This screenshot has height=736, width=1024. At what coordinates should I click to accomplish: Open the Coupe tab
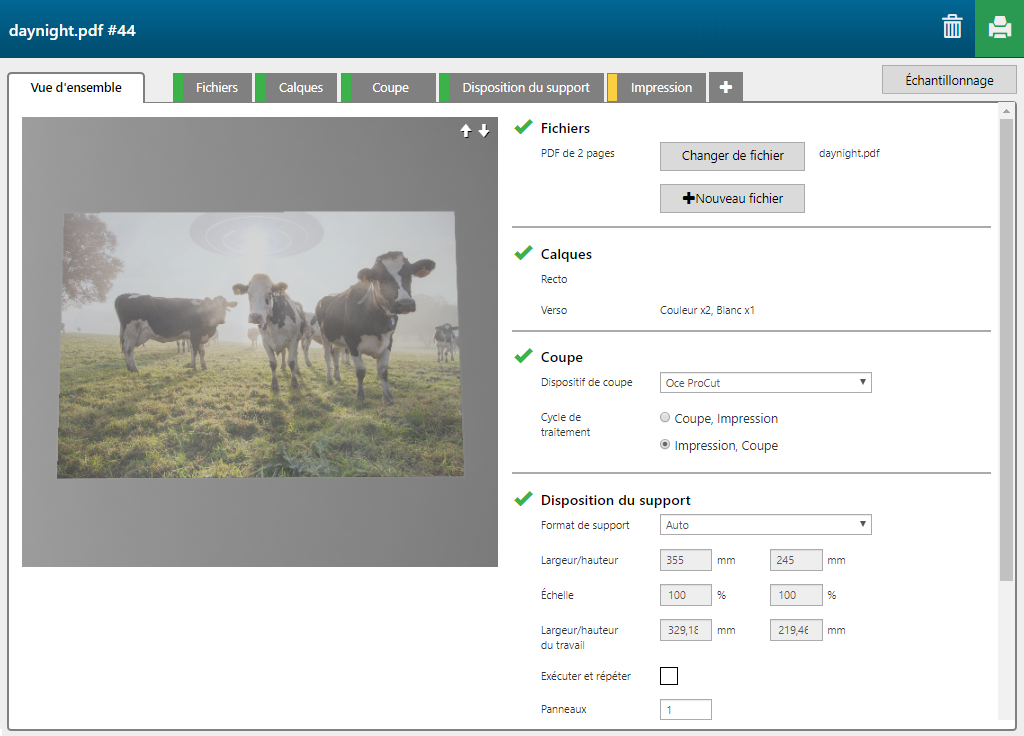389,88
